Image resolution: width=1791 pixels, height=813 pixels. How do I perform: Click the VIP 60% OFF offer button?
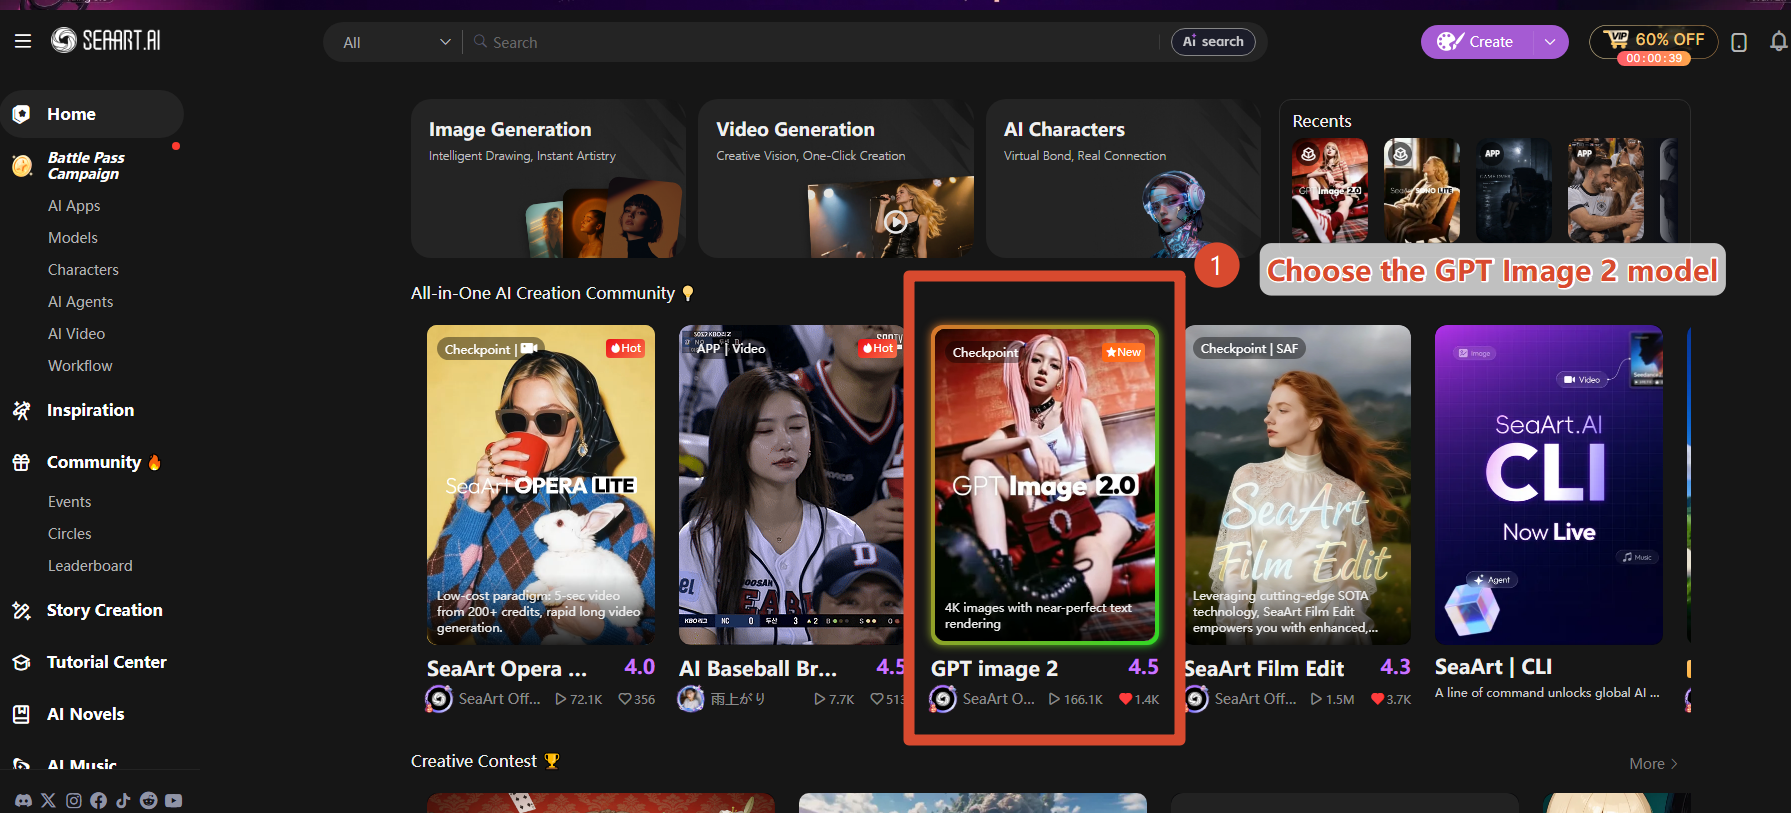tap(1654, 44)
